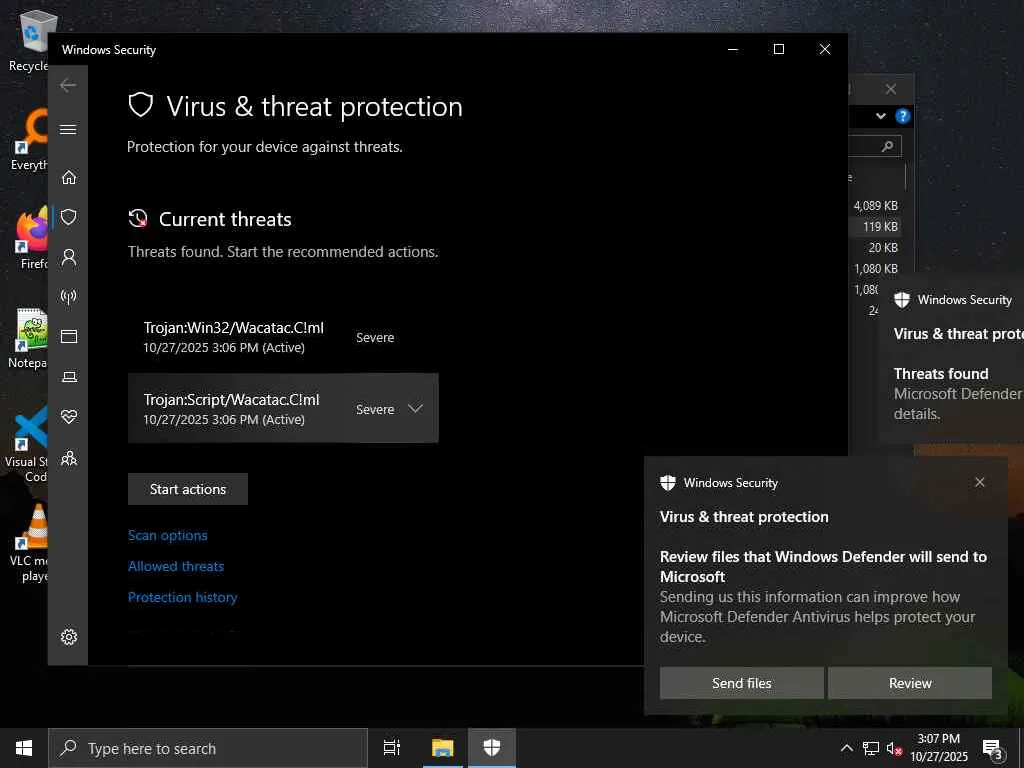Image resolution: width=1024 pixels, height=768 pixels.
Task: Open the Windows Start menu
Action: (x=24, y=748)
